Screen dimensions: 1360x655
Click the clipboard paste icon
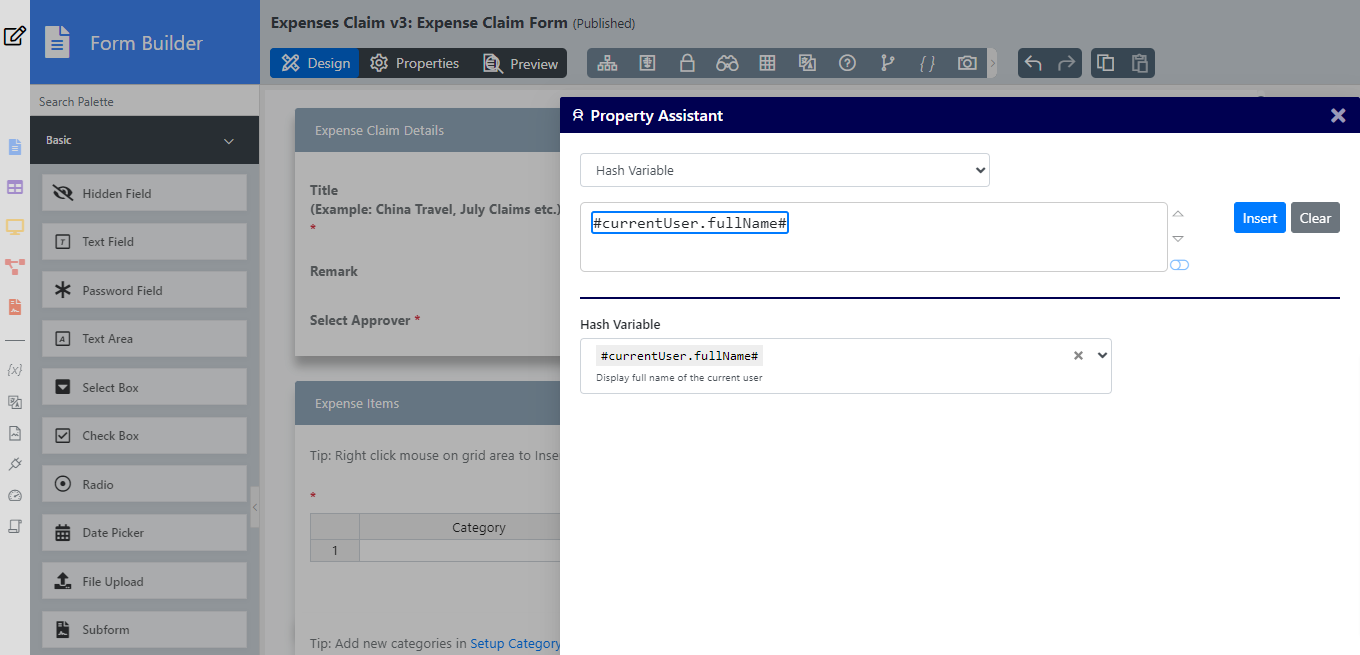pyautogui.click(x=1139, y=63)
